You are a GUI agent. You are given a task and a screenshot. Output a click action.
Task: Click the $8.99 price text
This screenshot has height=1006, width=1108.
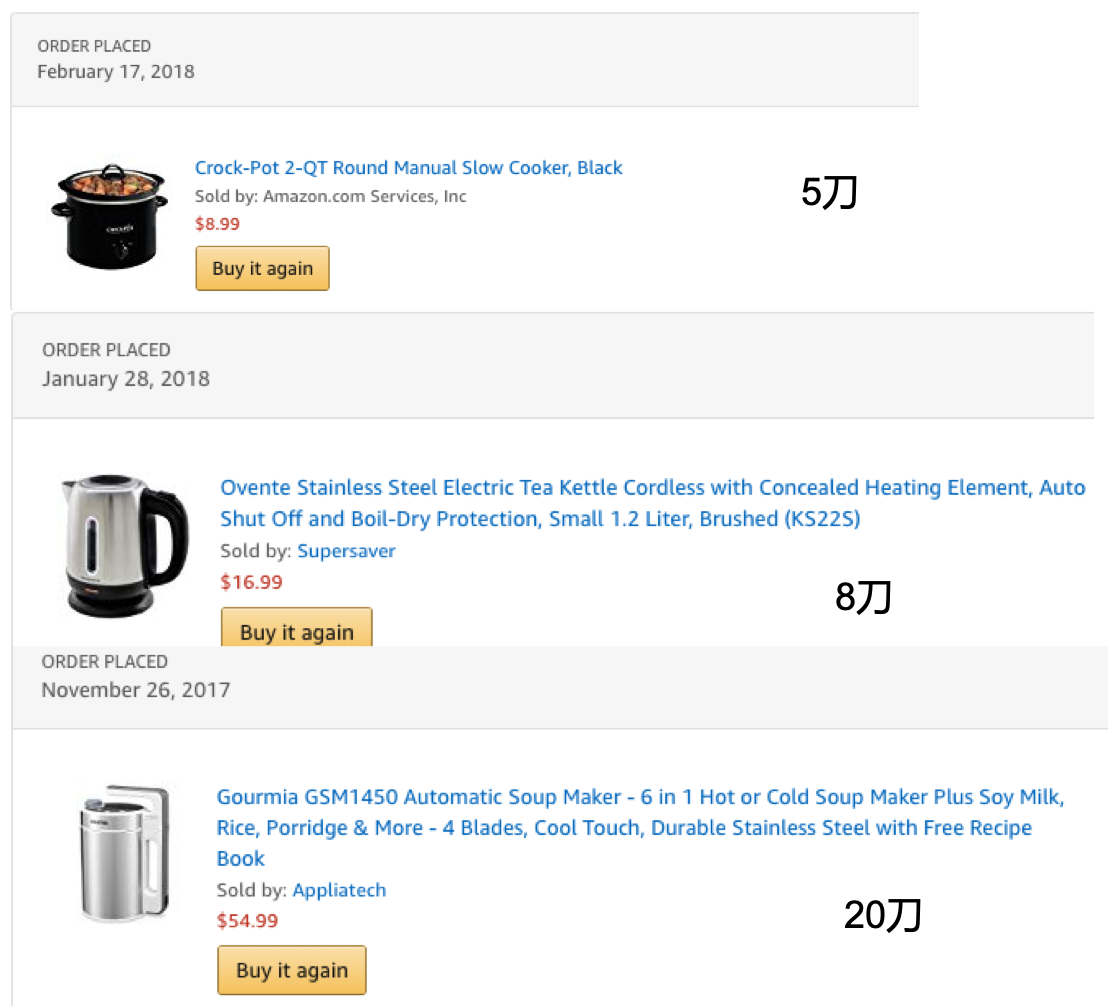[x=217, y=223]
